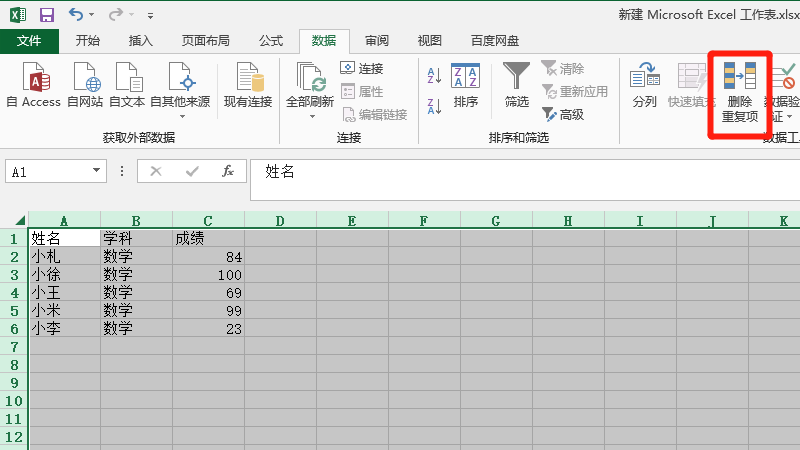Click cell C1 containing 成绩
The width and height of the screenshot is (800, 450).
(208, 238)
